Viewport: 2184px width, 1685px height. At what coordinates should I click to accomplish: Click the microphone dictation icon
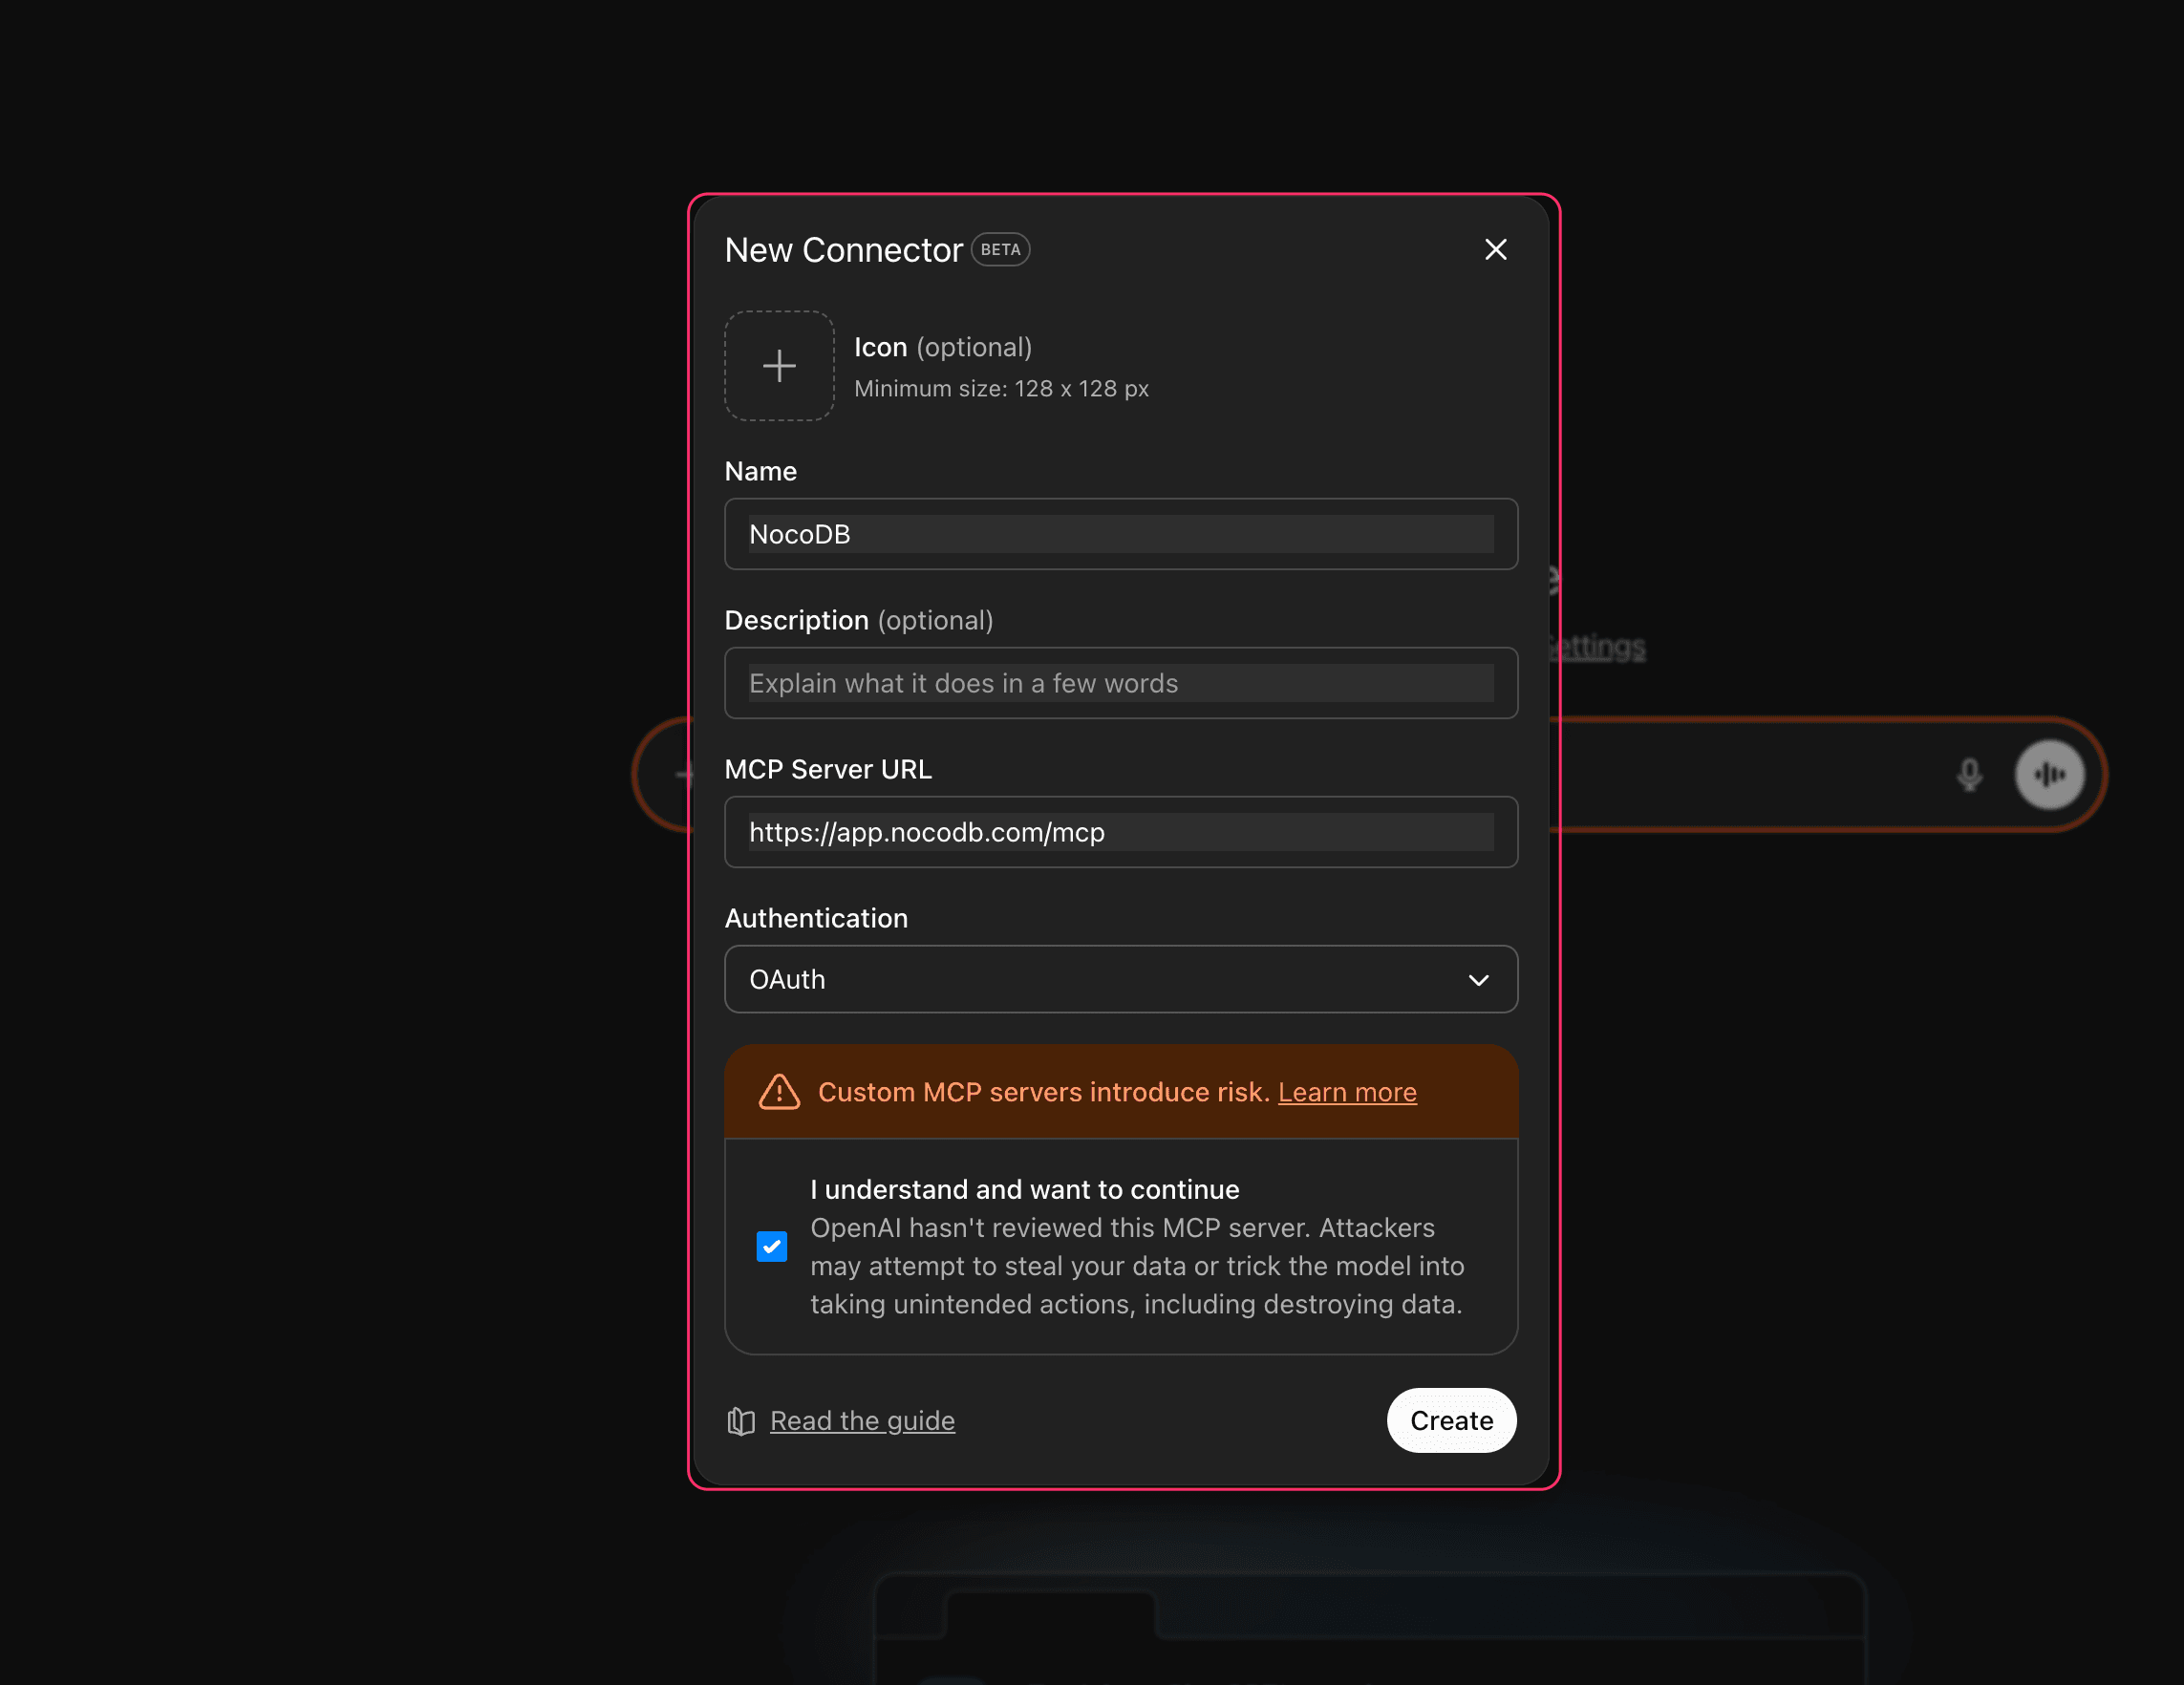(1969, 774)
